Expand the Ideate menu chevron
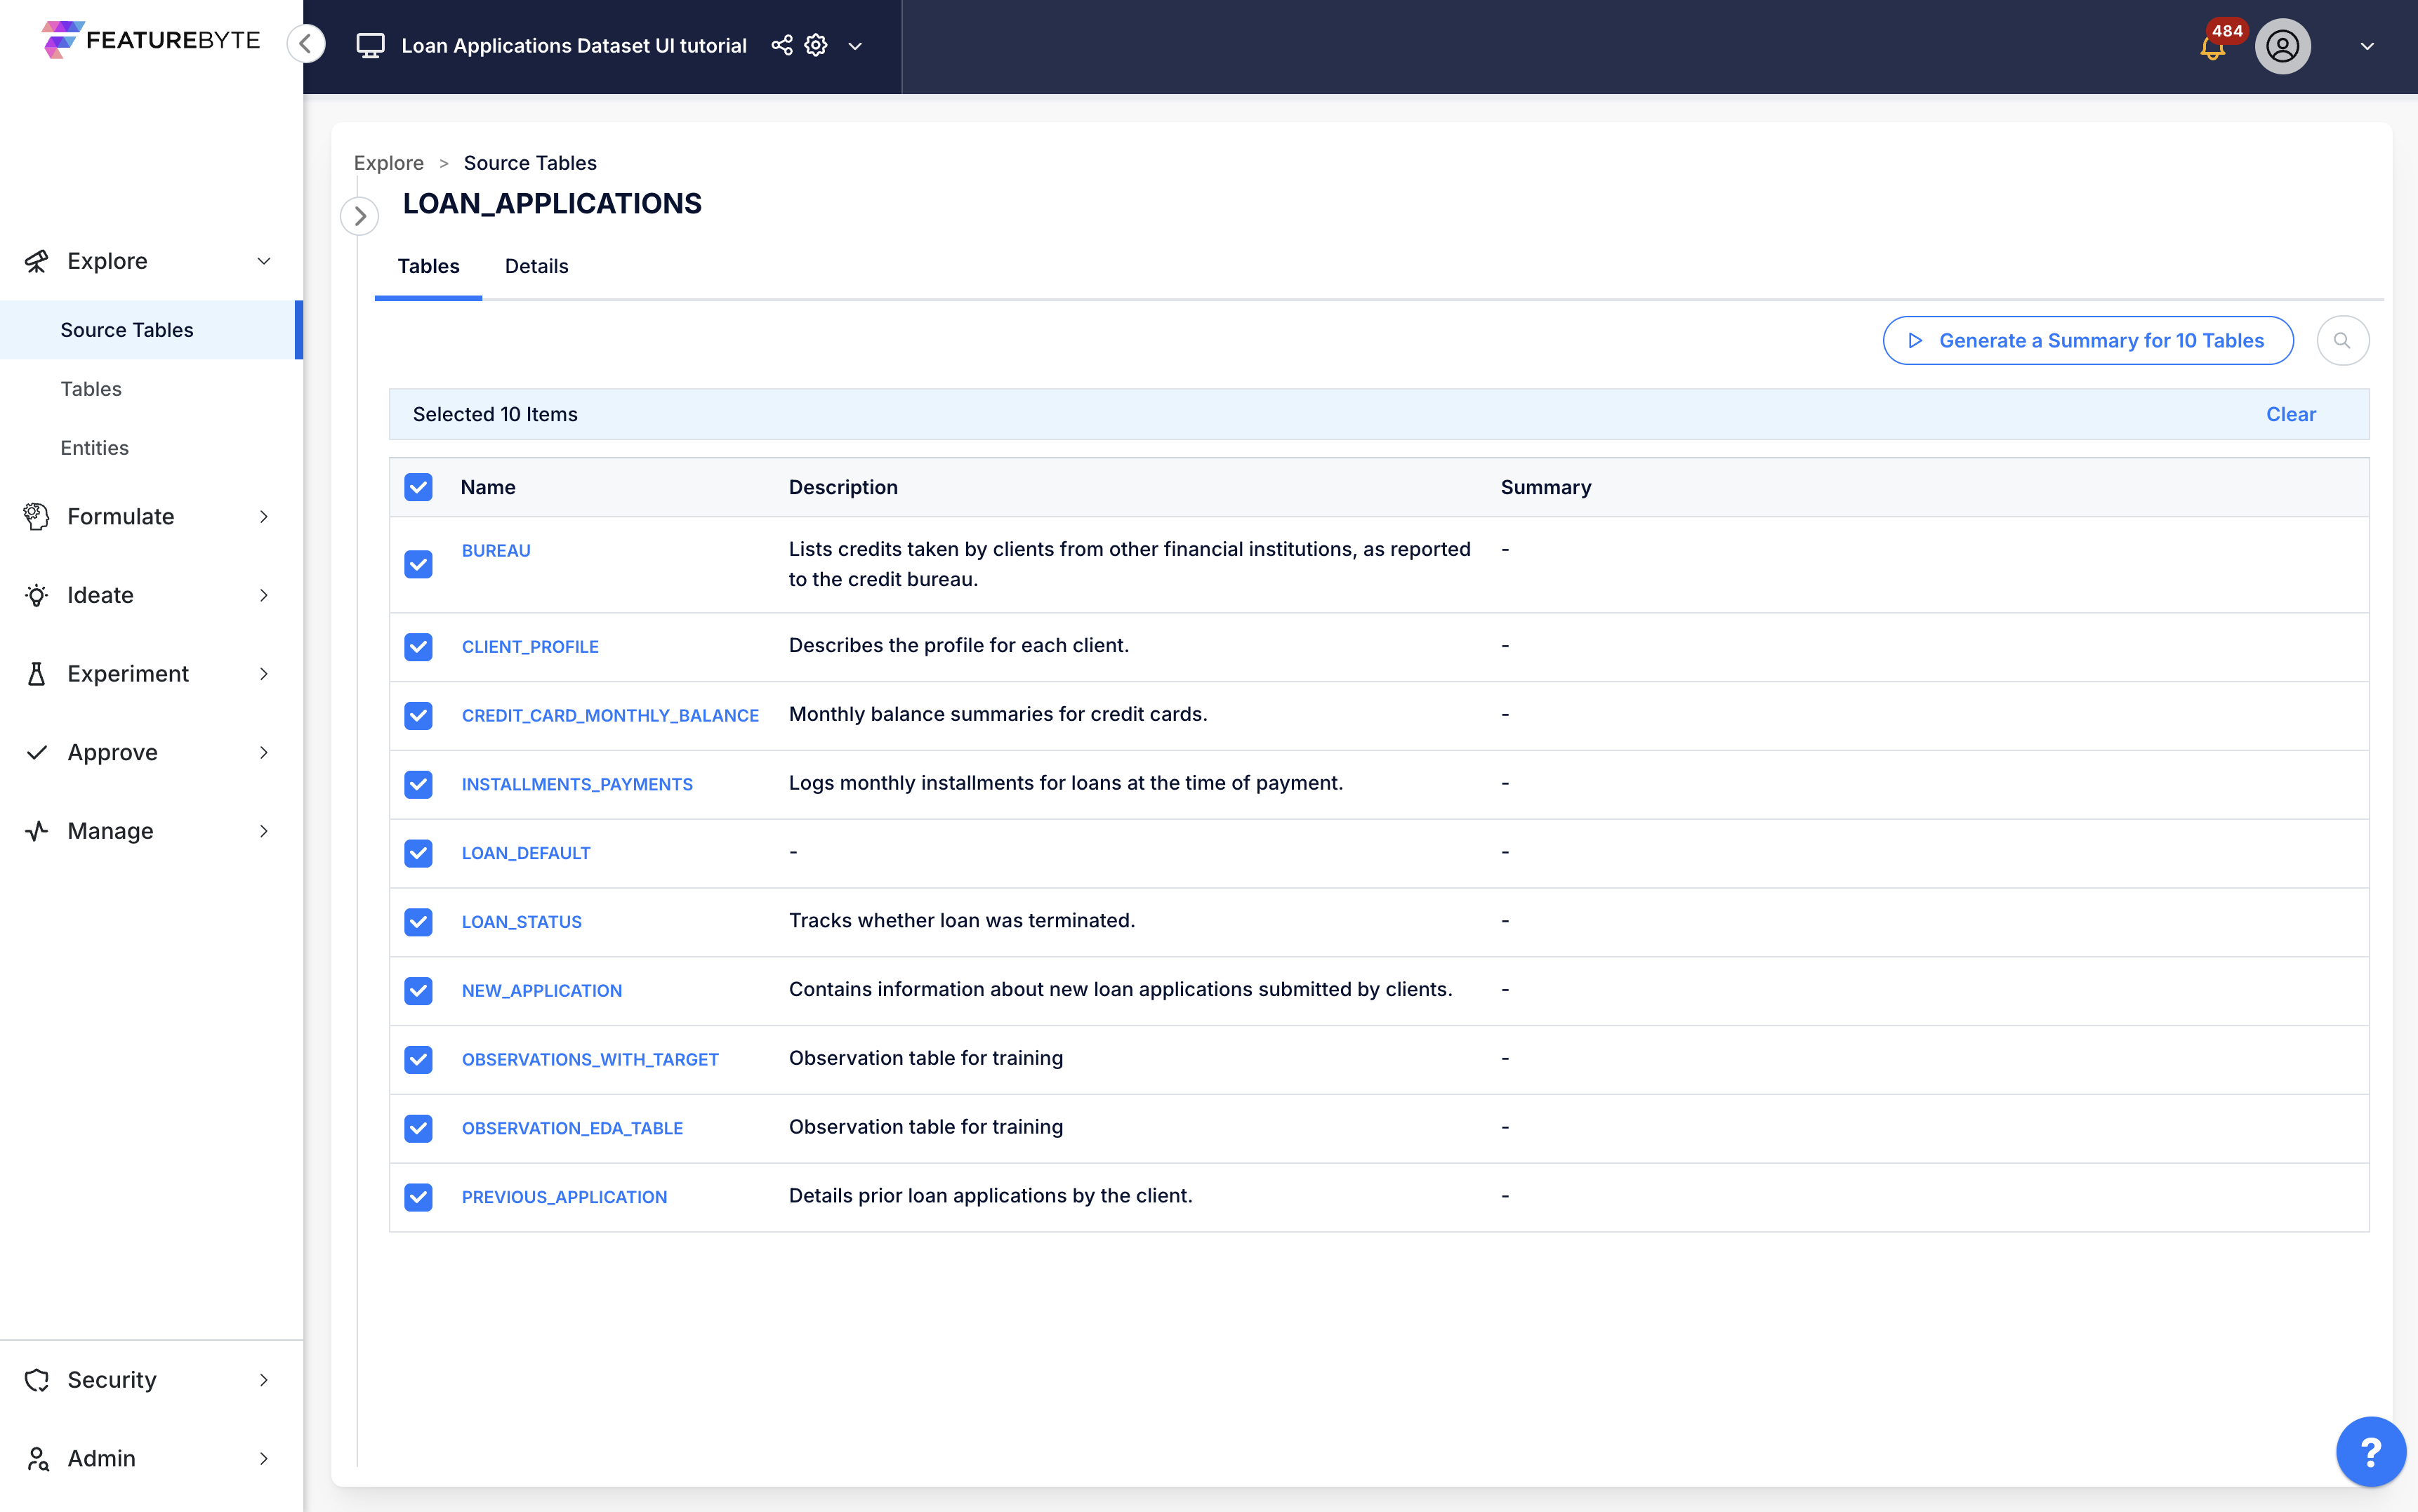The width and height of the screenshot is (2418, 1512). tap(264, 595)
